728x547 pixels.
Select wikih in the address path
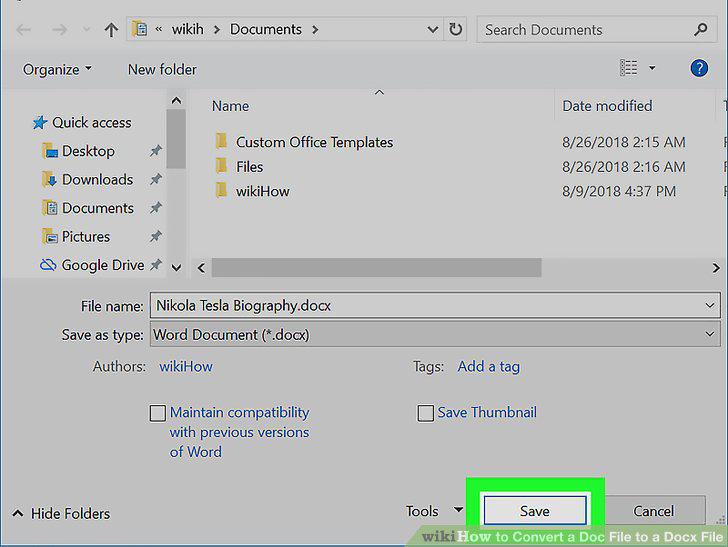(x=188, y=29)
